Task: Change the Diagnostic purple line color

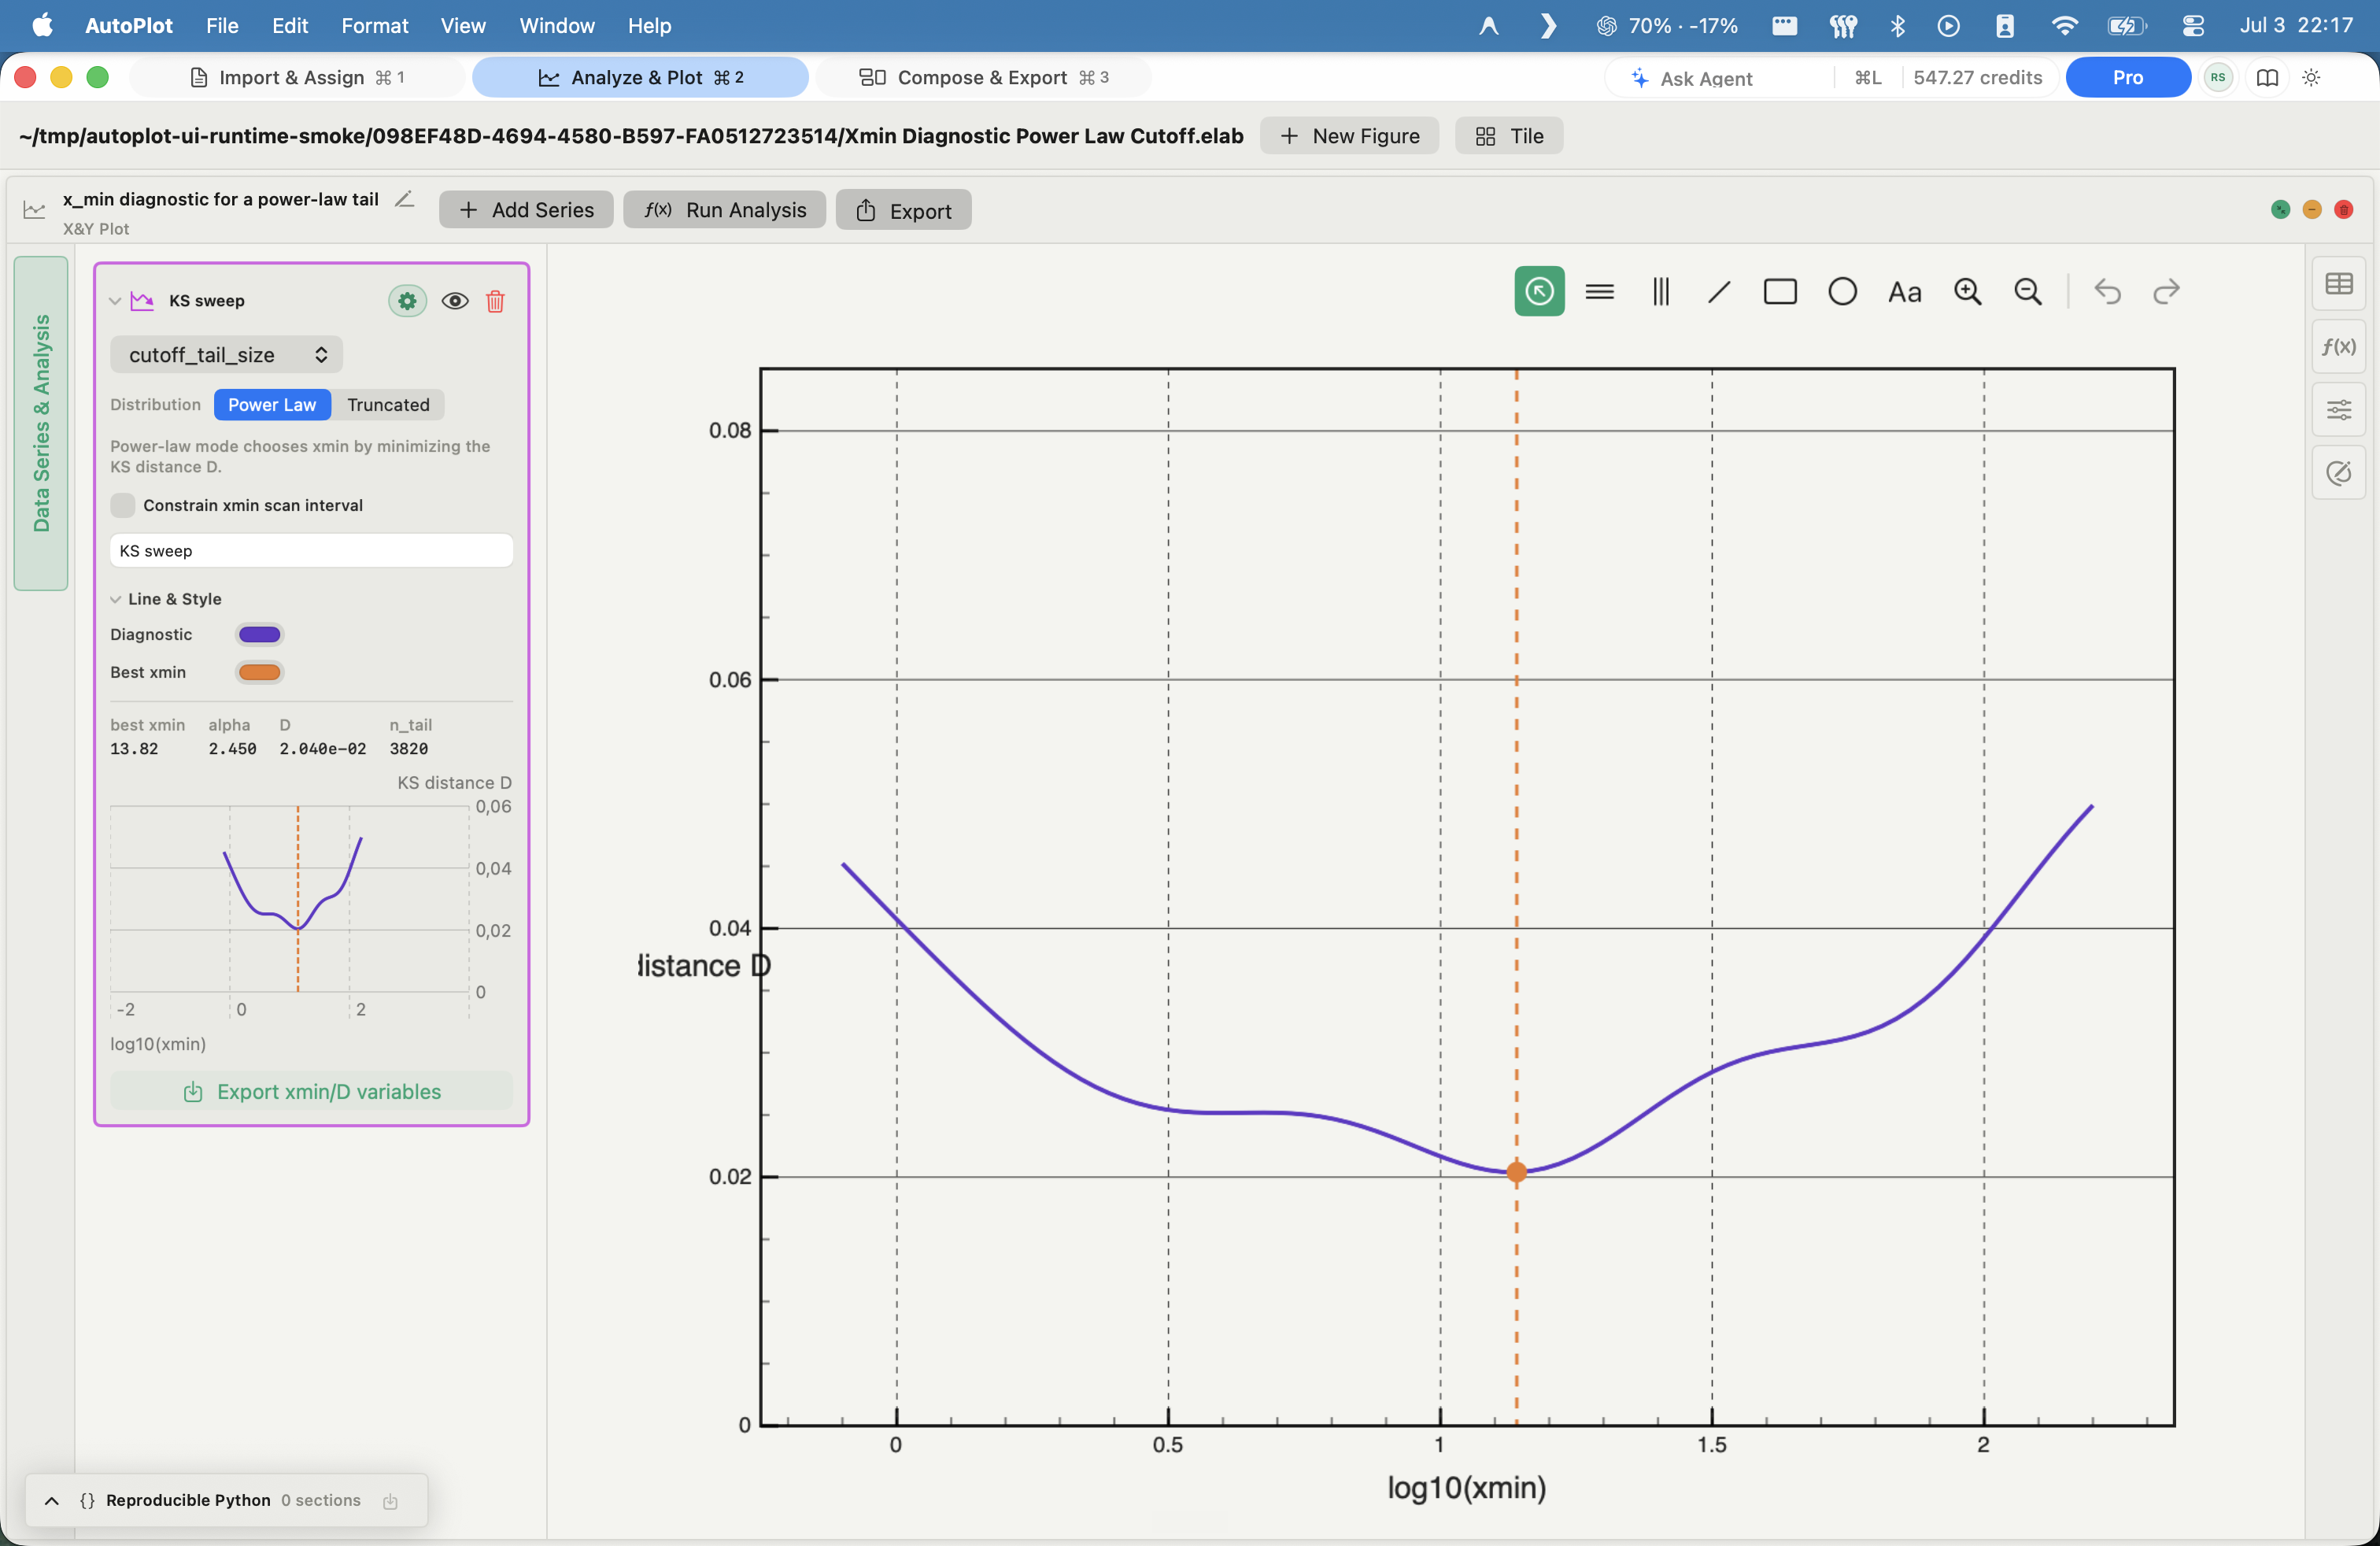Action: [x=259, y=634]
